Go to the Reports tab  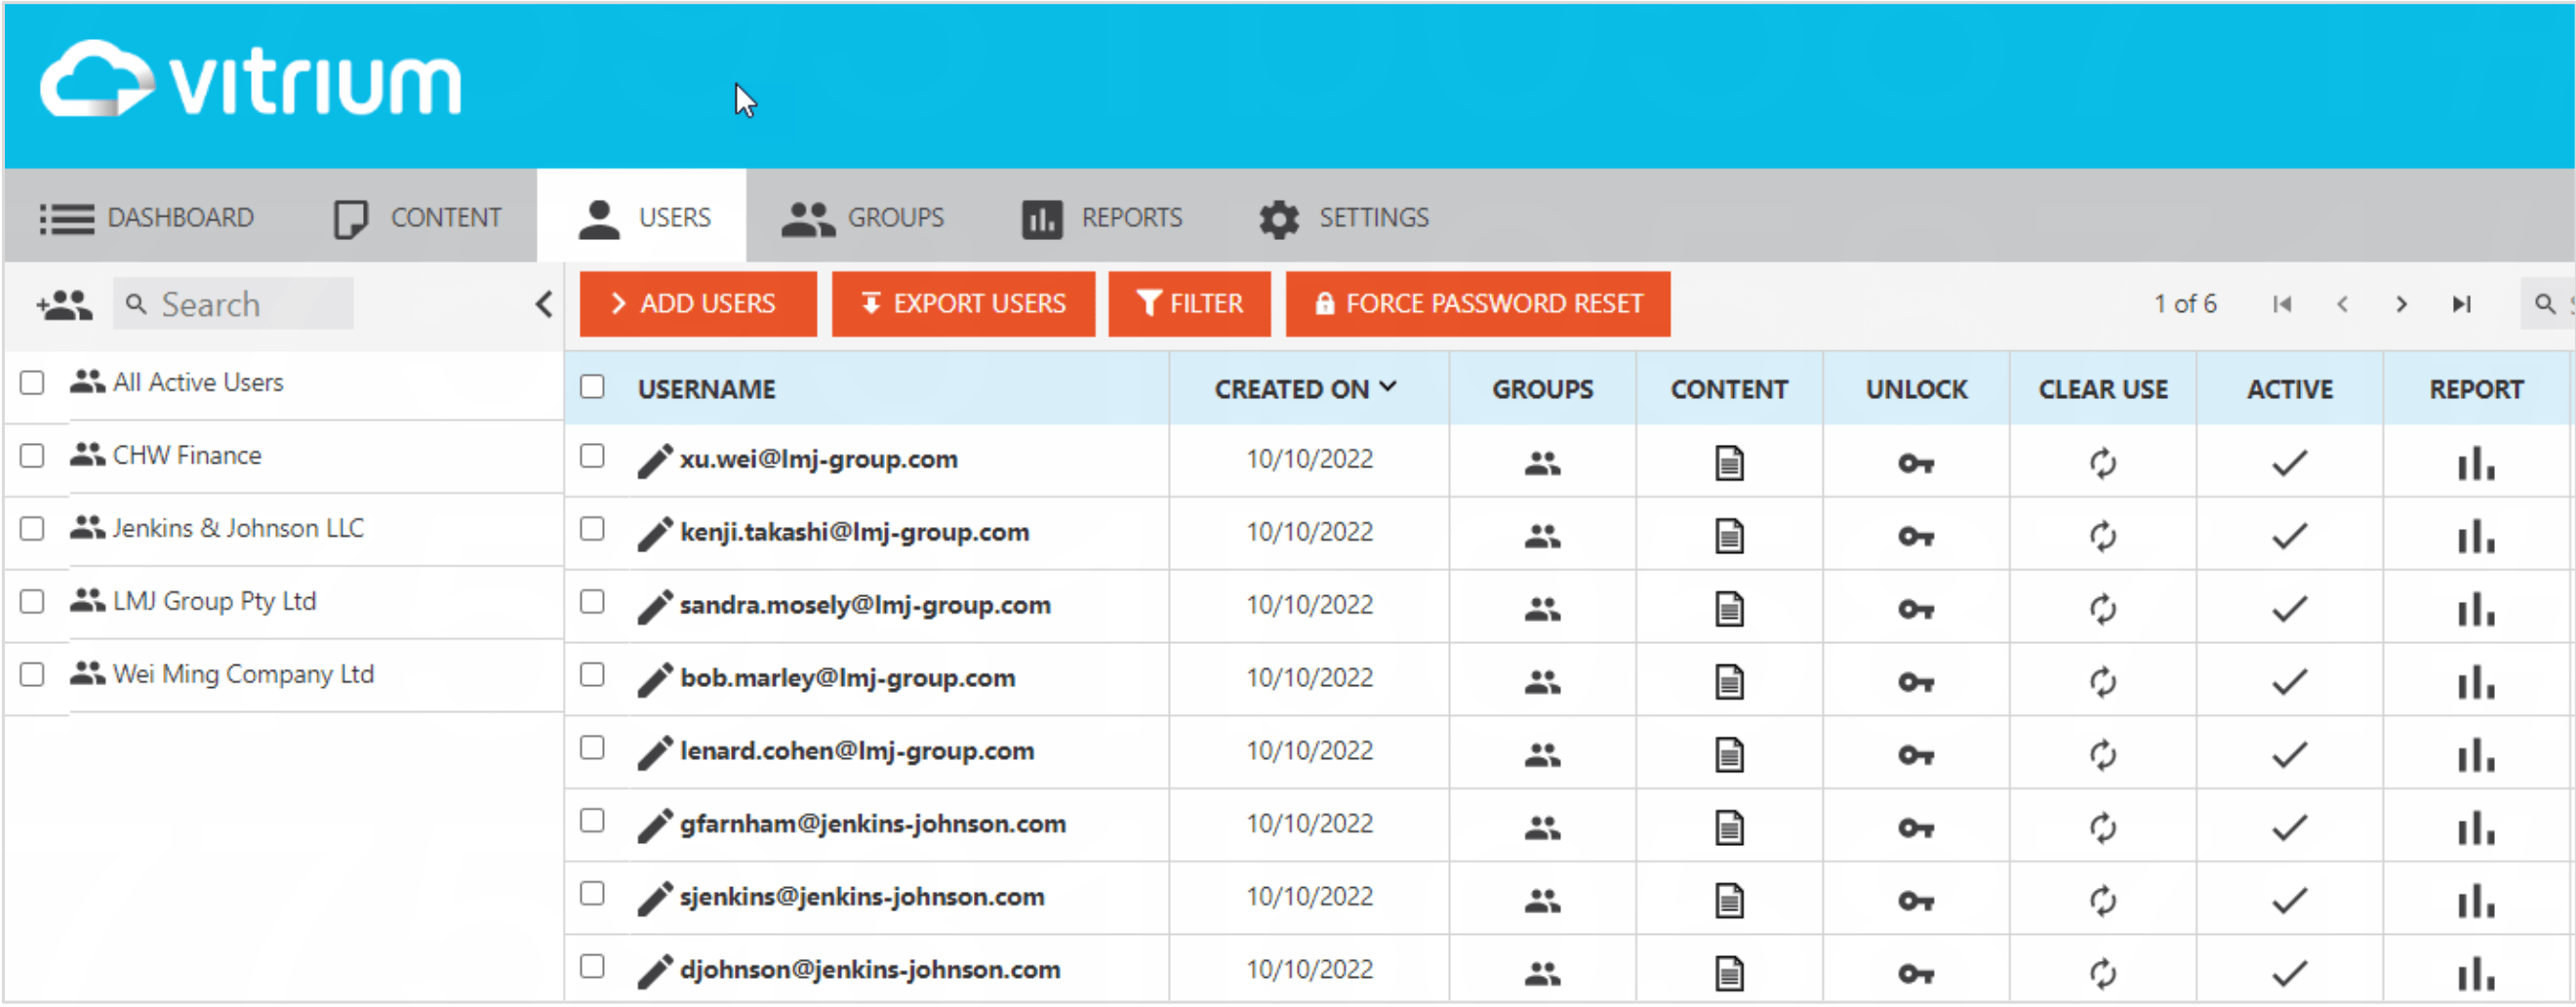pyautogui.click(x=1101, y=218)
